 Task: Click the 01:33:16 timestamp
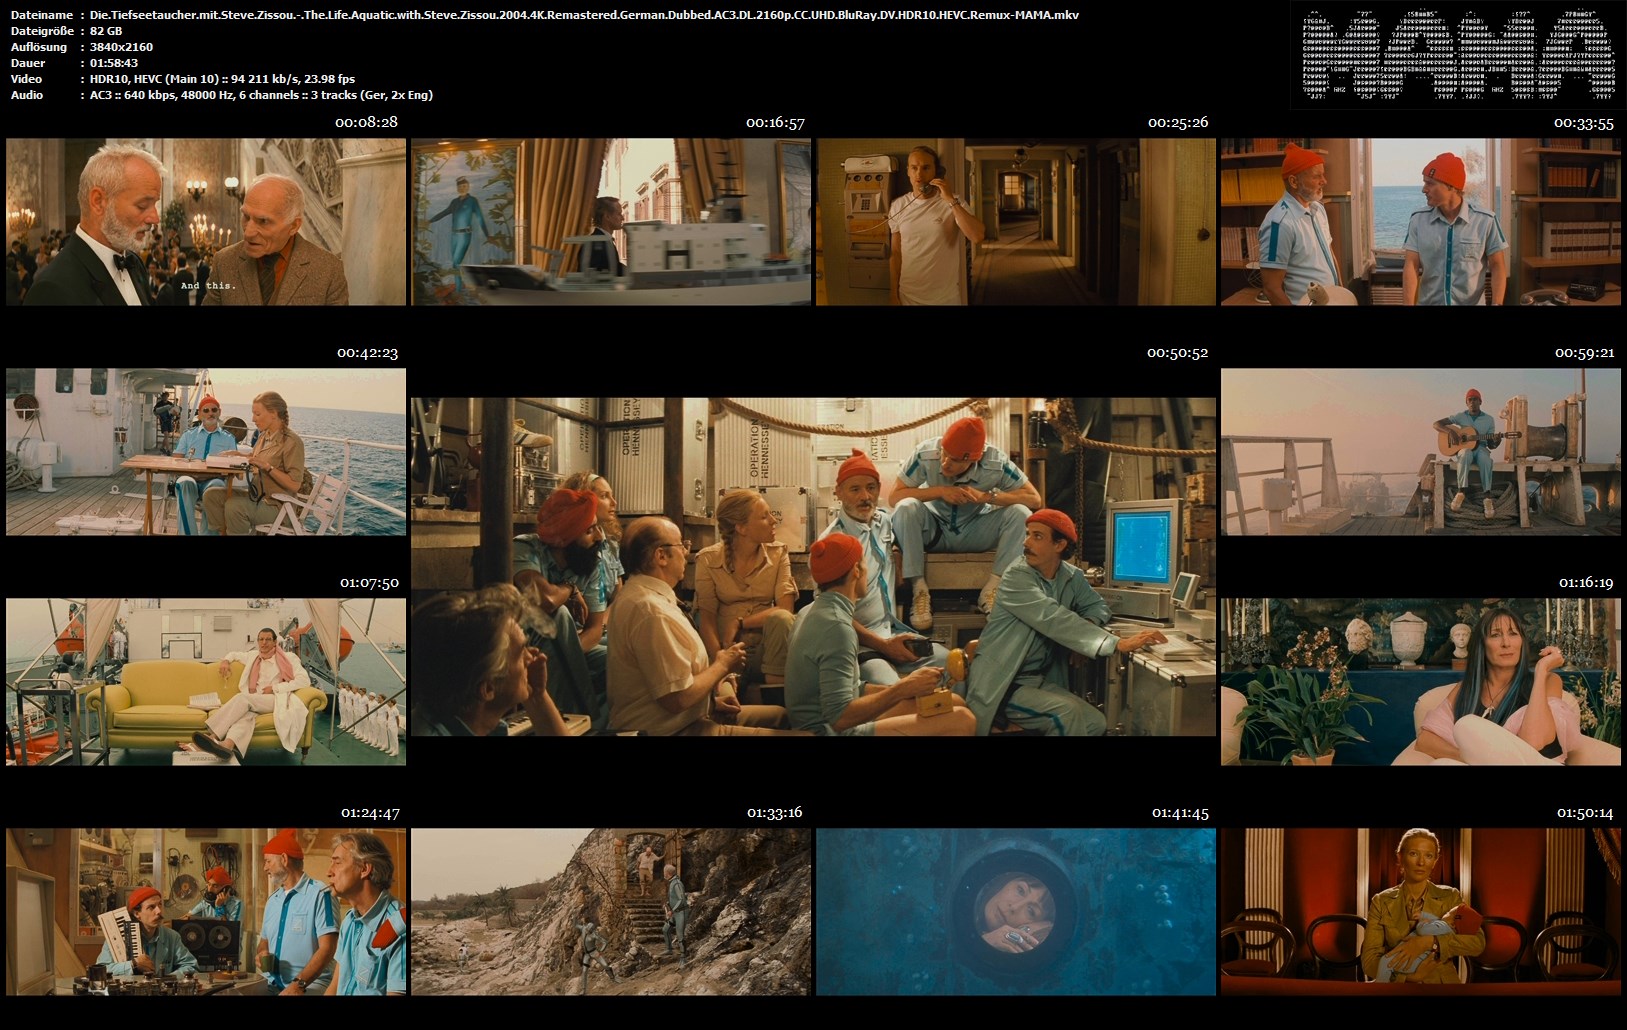(775, 812)
